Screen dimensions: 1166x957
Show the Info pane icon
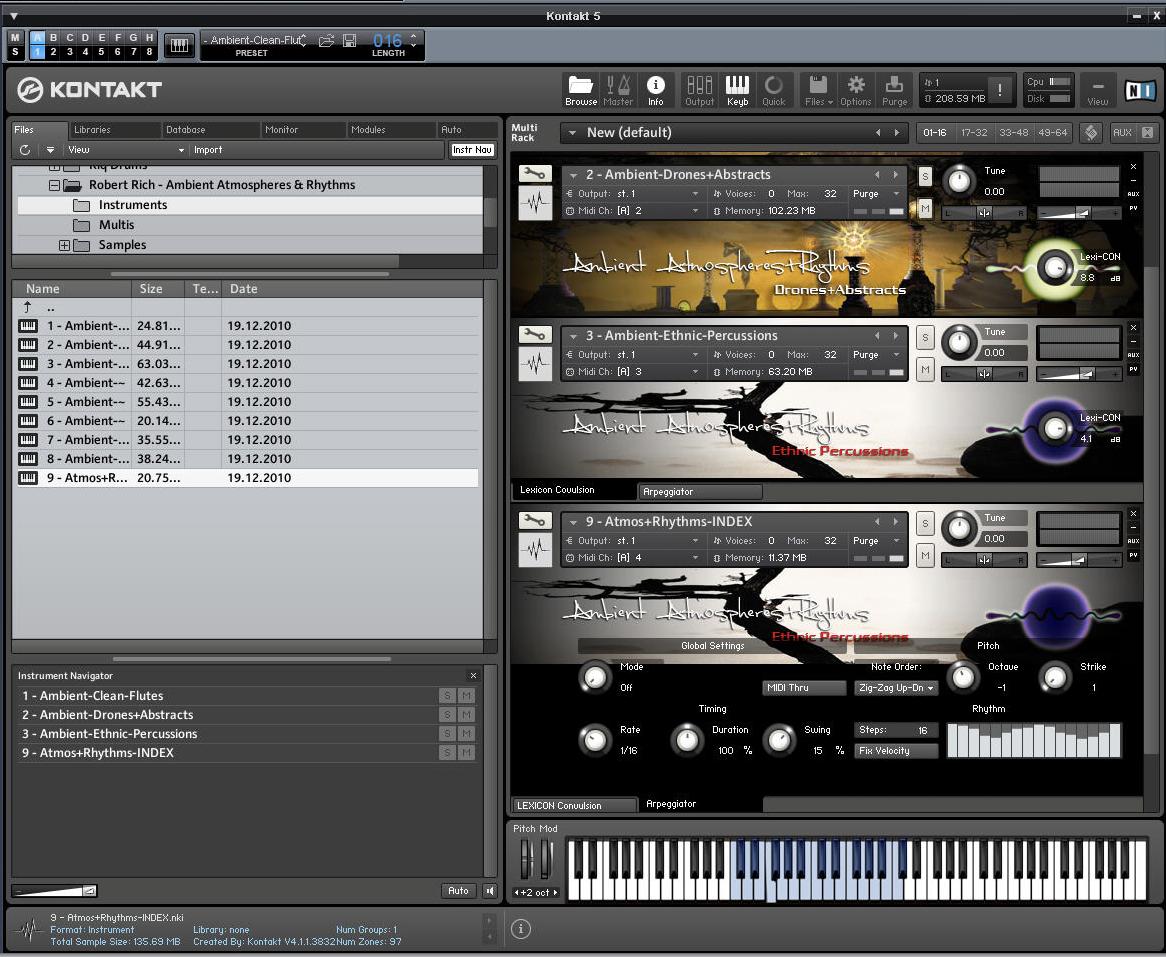[655, 91]
